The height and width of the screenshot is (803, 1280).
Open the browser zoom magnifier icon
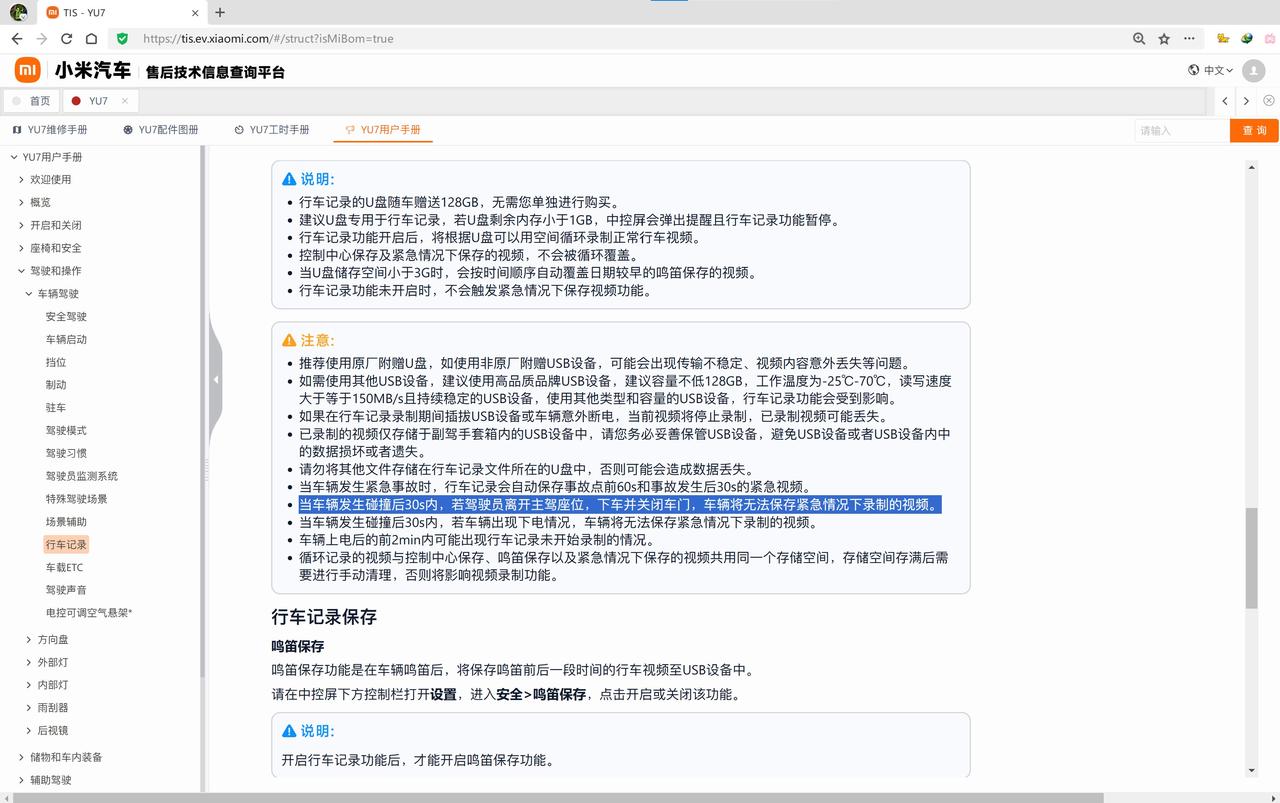click(x=1139, y=38)
